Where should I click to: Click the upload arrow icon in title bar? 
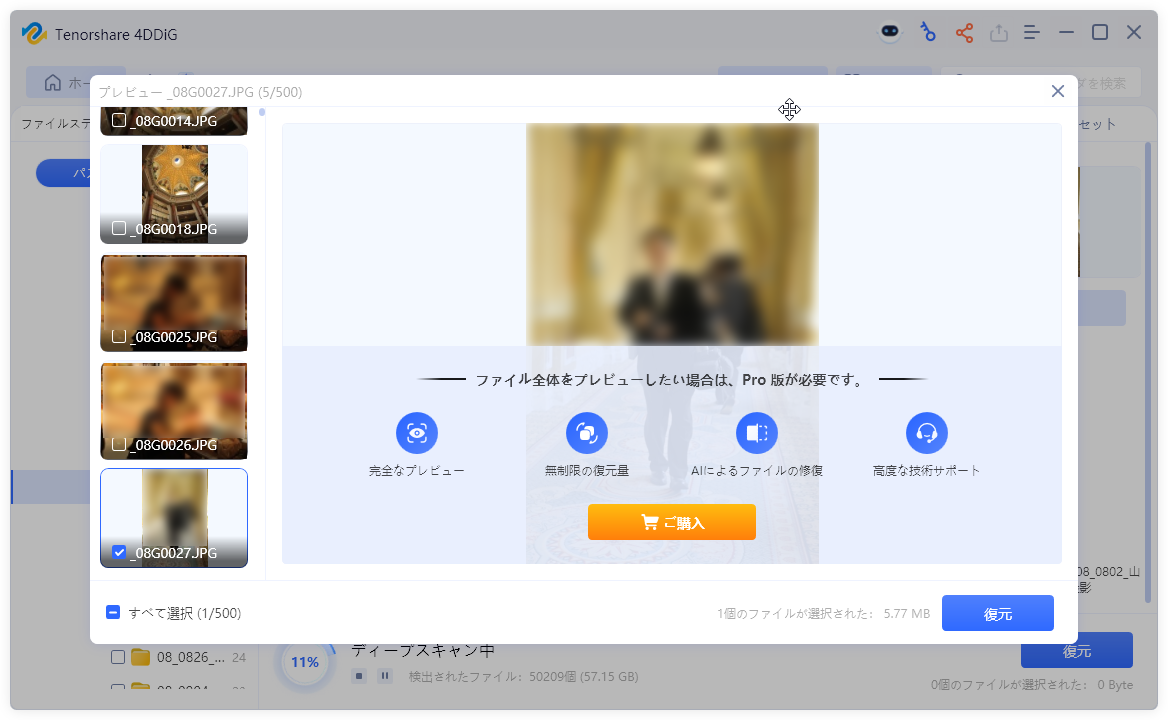click(999, 33)
